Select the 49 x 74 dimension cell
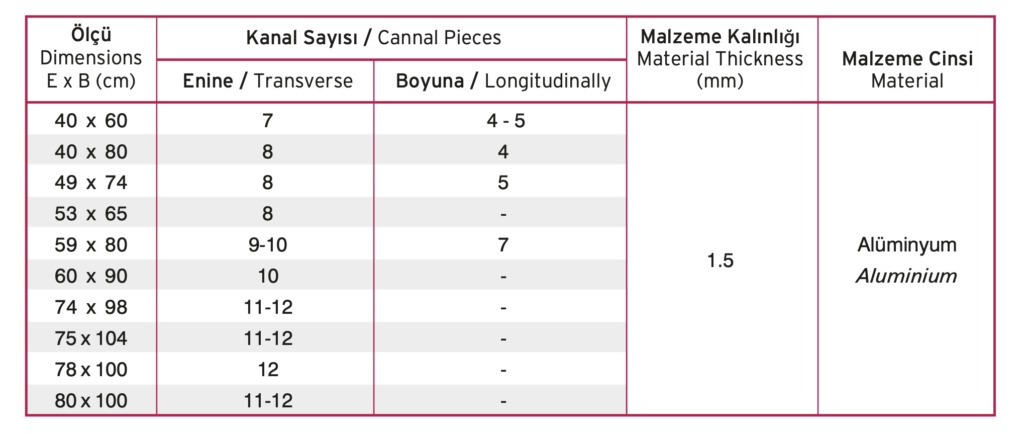The width and height of the screenshot is (1024, 434). (91, 183)
